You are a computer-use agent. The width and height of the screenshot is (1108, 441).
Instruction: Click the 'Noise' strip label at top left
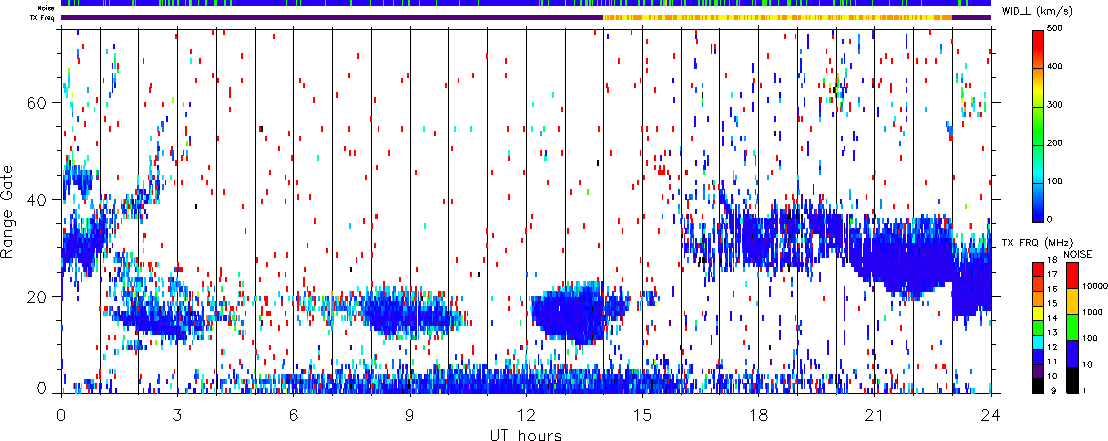(x=47, y=7)
